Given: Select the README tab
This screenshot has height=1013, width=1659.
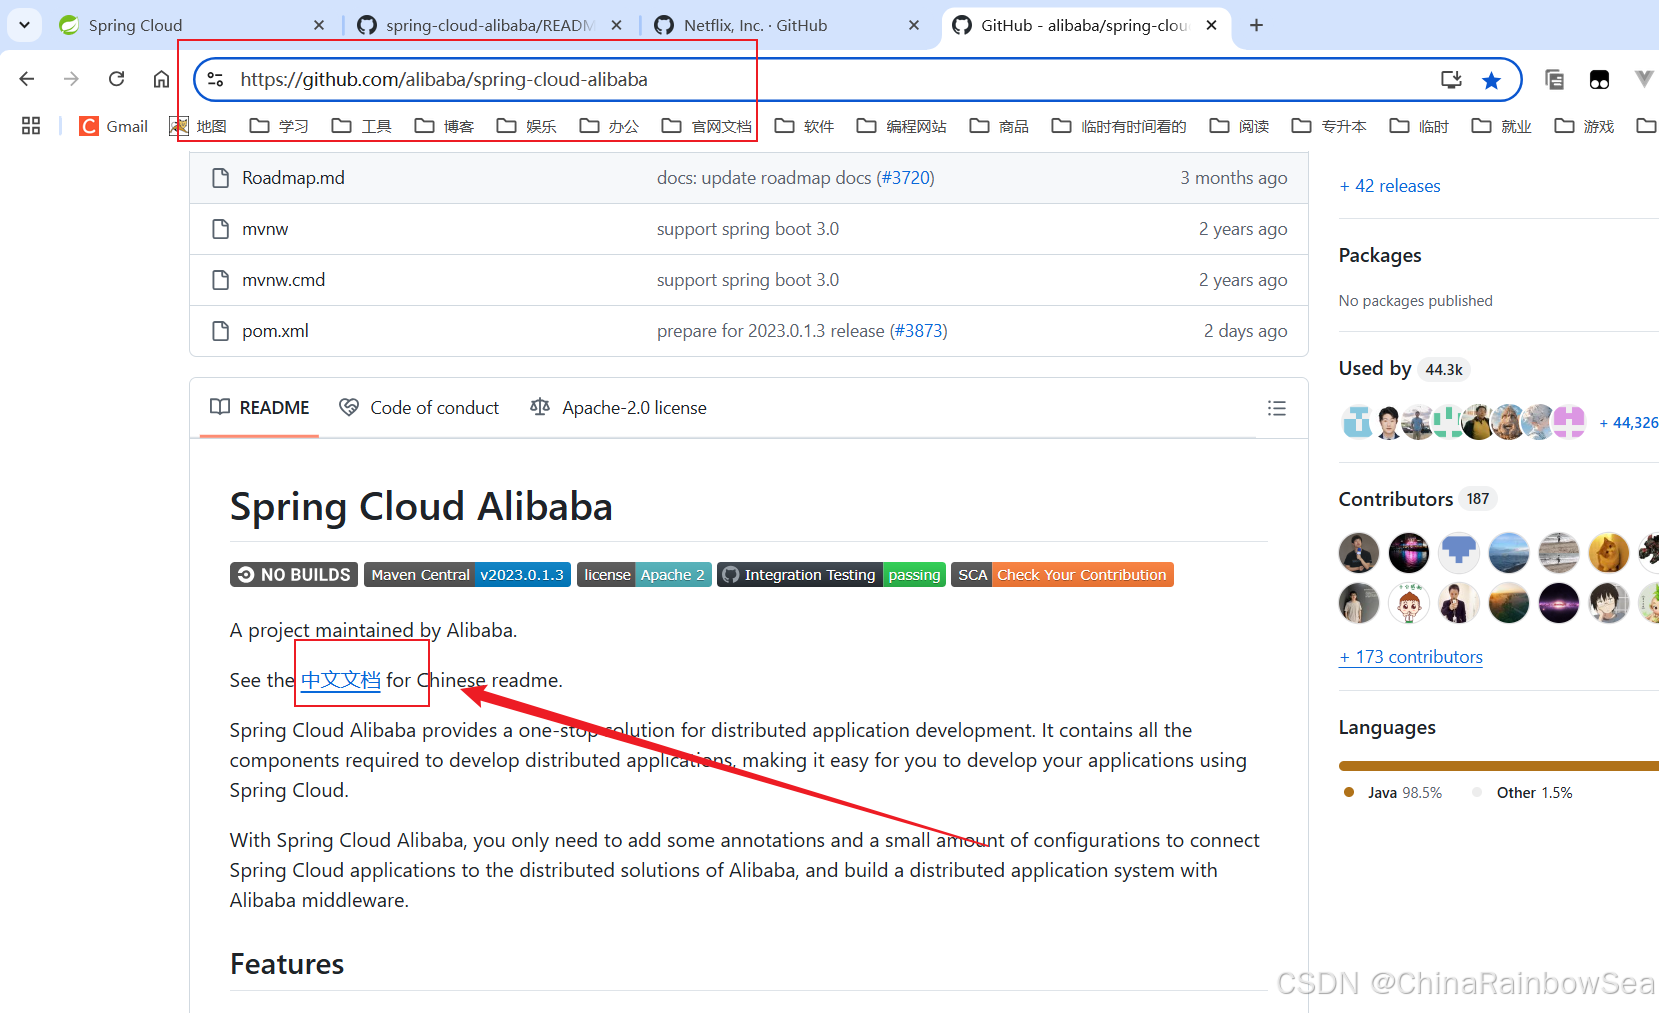Looking at the screenshot, I should pyautogui.click(x=260, y=407).
